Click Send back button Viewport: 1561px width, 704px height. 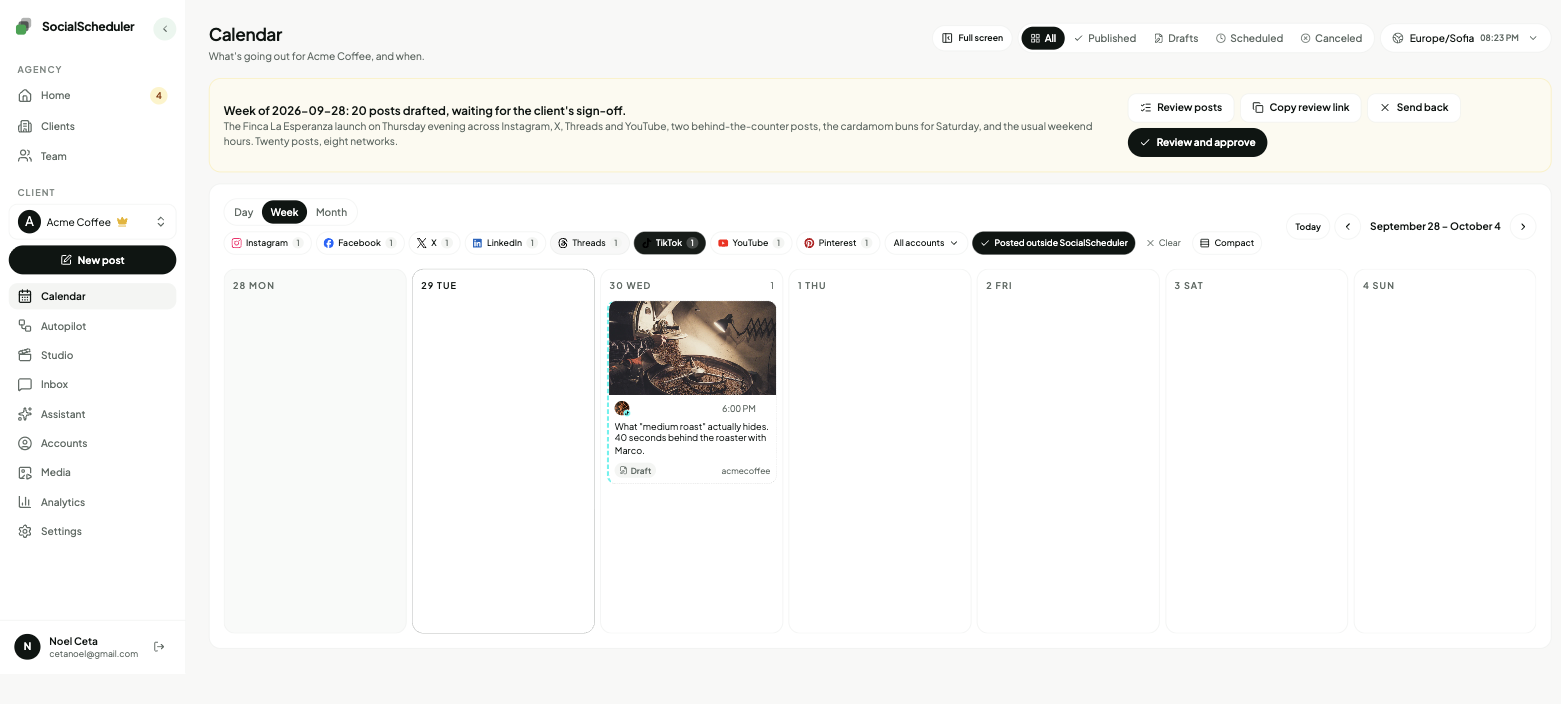pyautogui.click(x=1413, y=107)
